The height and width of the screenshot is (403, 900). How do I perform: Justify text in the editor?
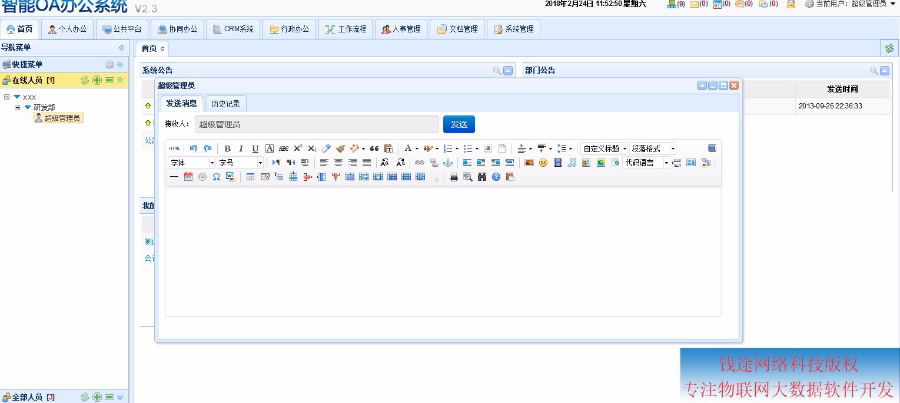pyautogui.click(x=367, y=162)
